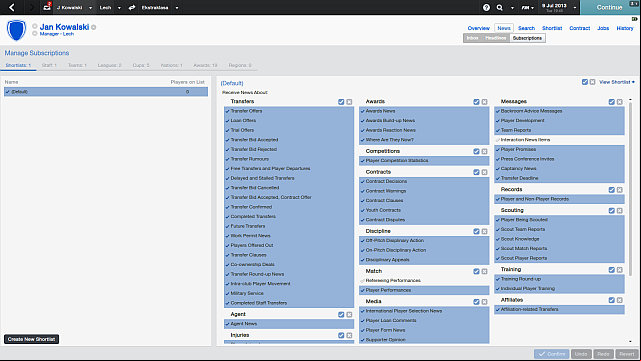Open the inbox mail icon with notification
Viewport: 641px width, 361px height.
point(47,7)
